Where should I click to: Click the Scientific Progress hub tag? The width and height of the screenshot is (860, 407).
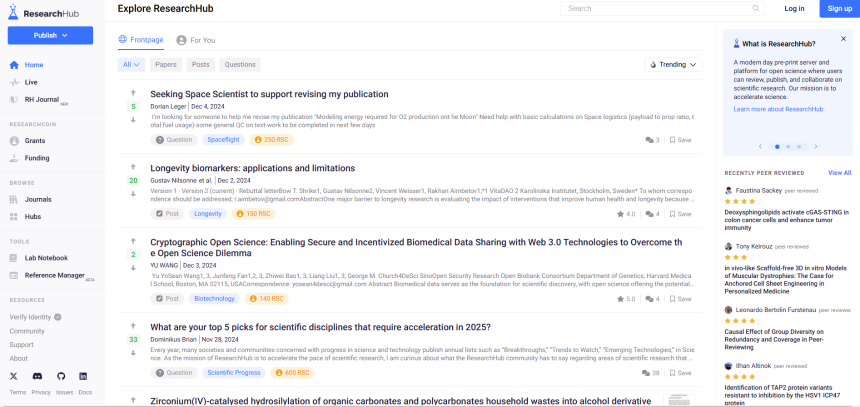(234, 373)
